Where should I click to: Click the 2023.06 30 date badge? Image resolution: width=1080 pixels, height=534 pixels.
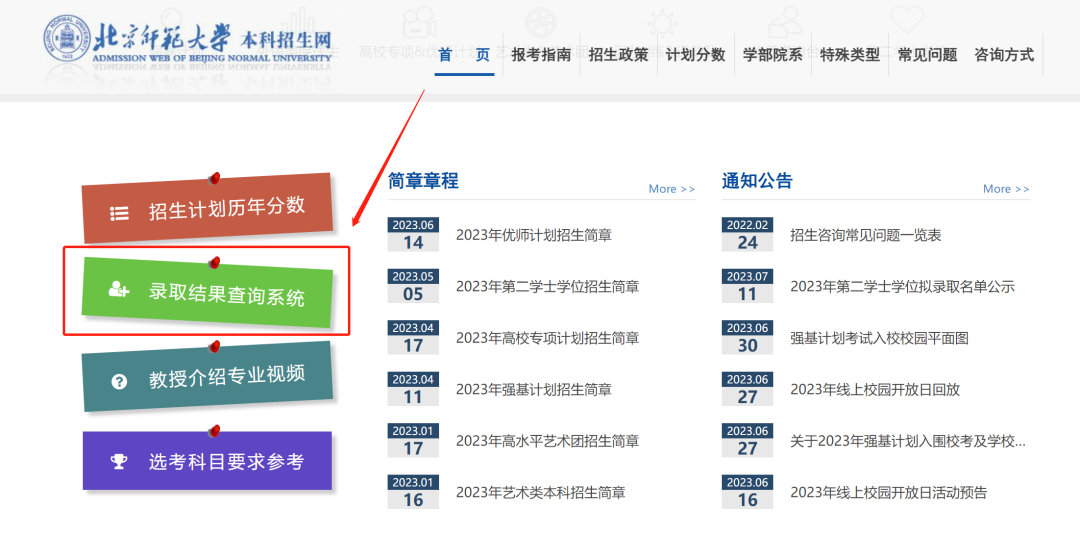[747, 338]
